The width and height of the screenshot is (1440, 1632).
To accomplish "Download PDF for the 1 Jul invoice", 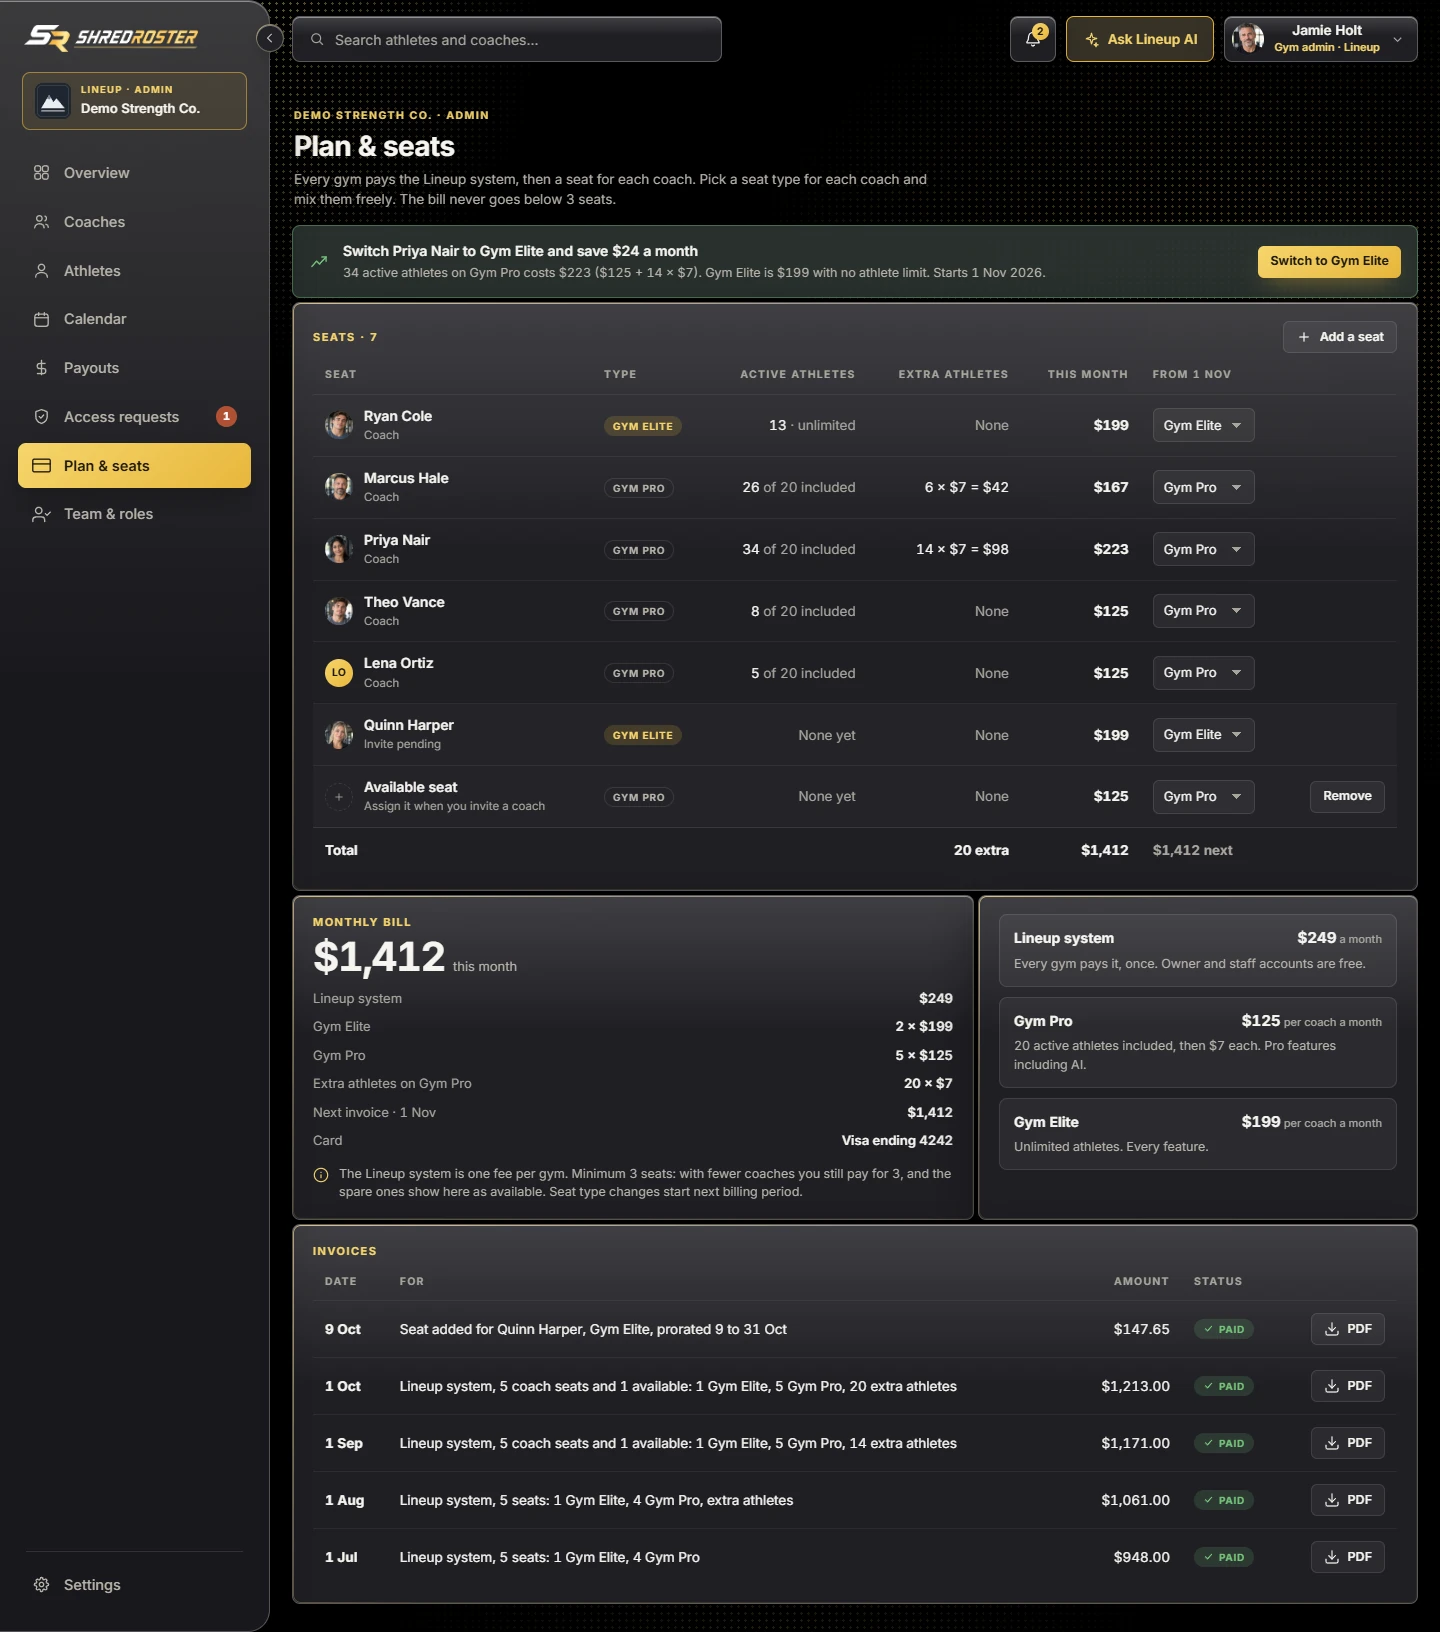I will [1348, 1557].
